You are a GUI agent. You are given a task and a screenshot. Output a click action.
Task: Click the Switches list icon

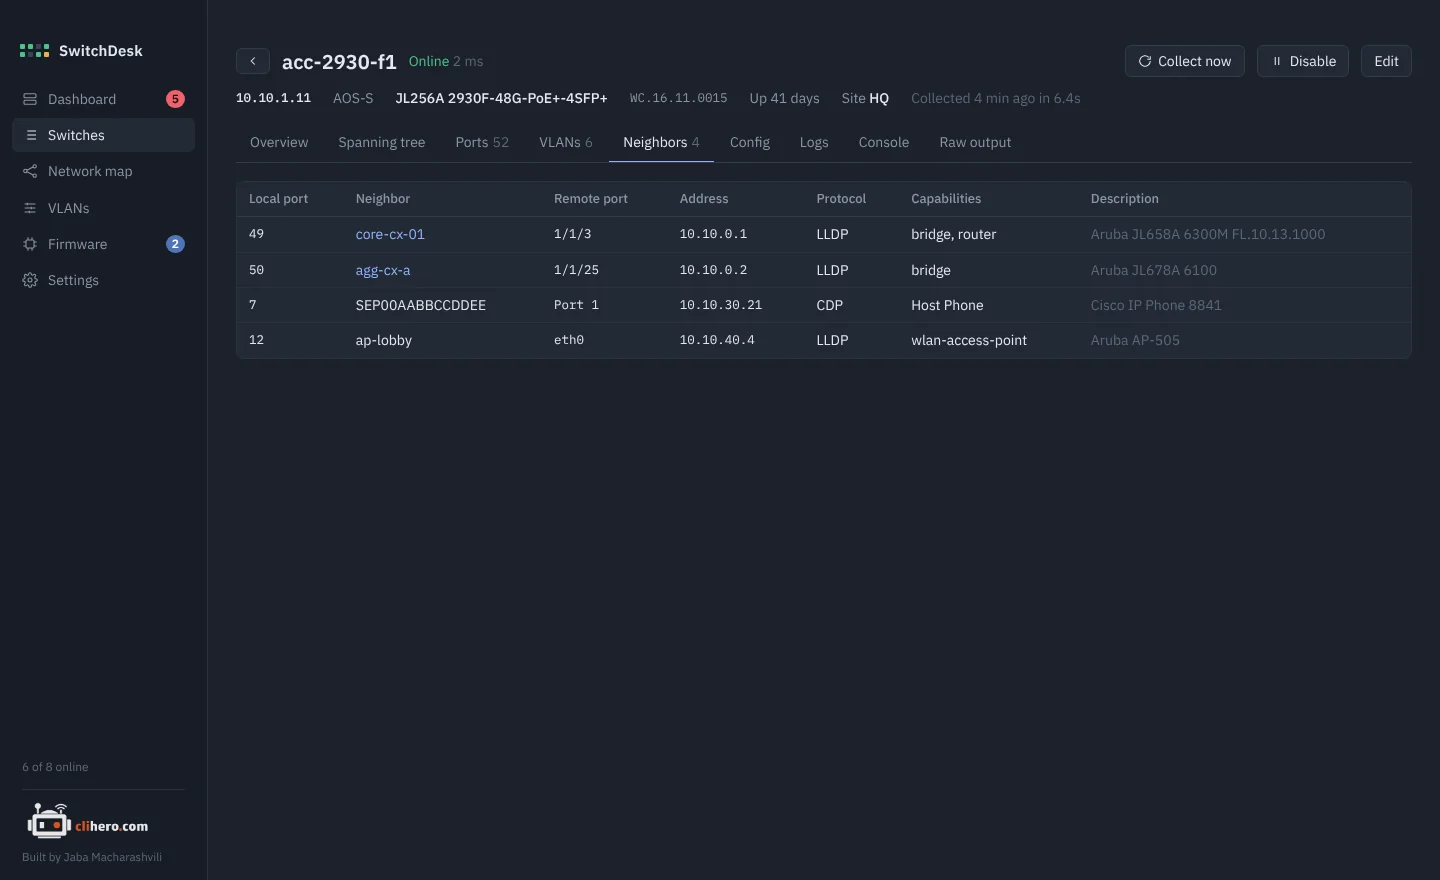(x=31, y=135)
